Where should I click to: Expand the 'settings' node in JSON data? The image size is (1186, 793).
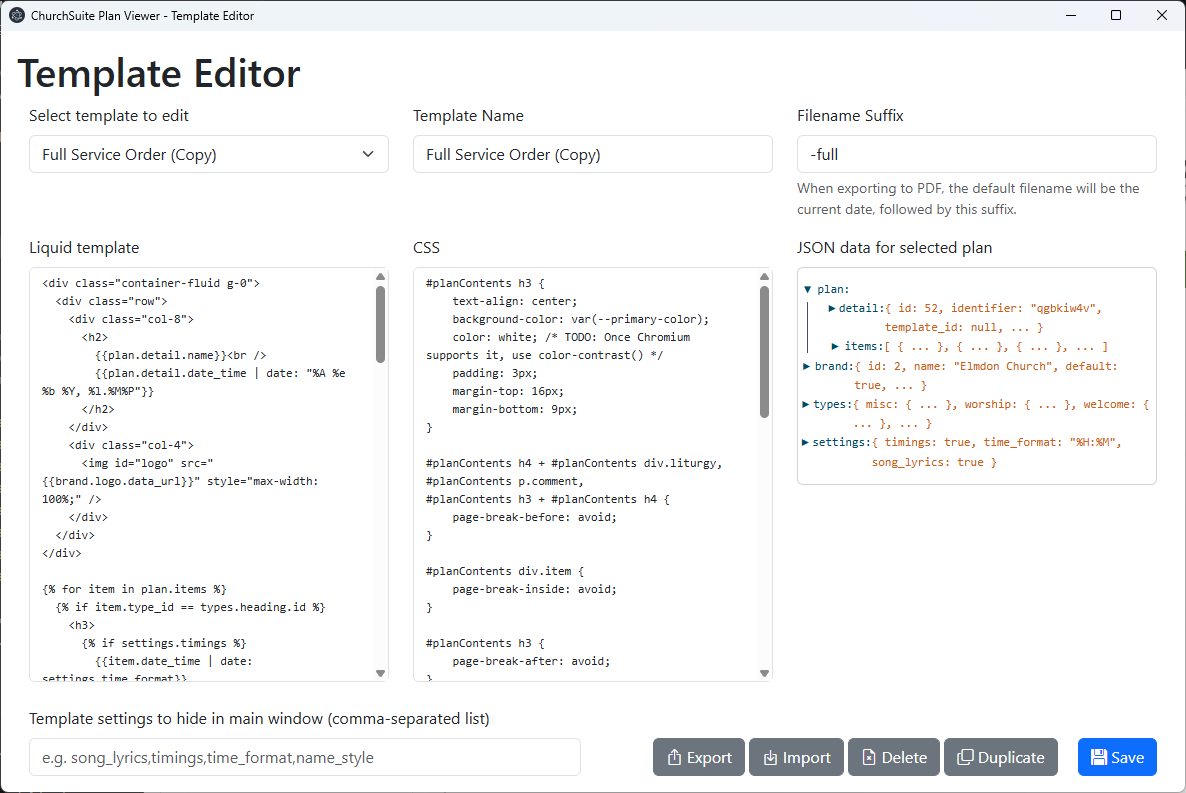(x=807, y=442)
